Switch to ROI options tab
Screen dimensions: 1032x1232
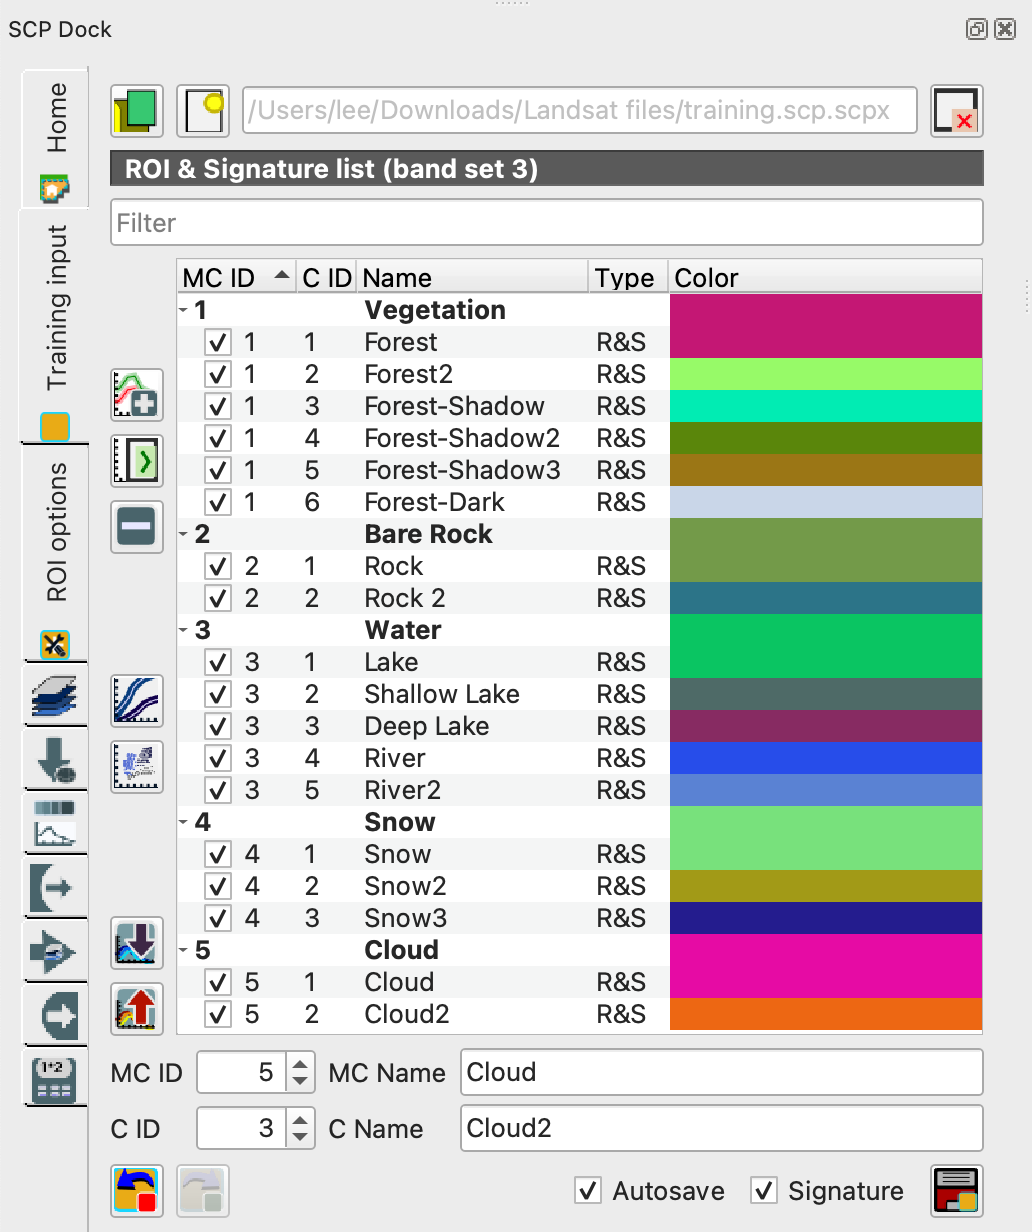[x=54, y=553]
